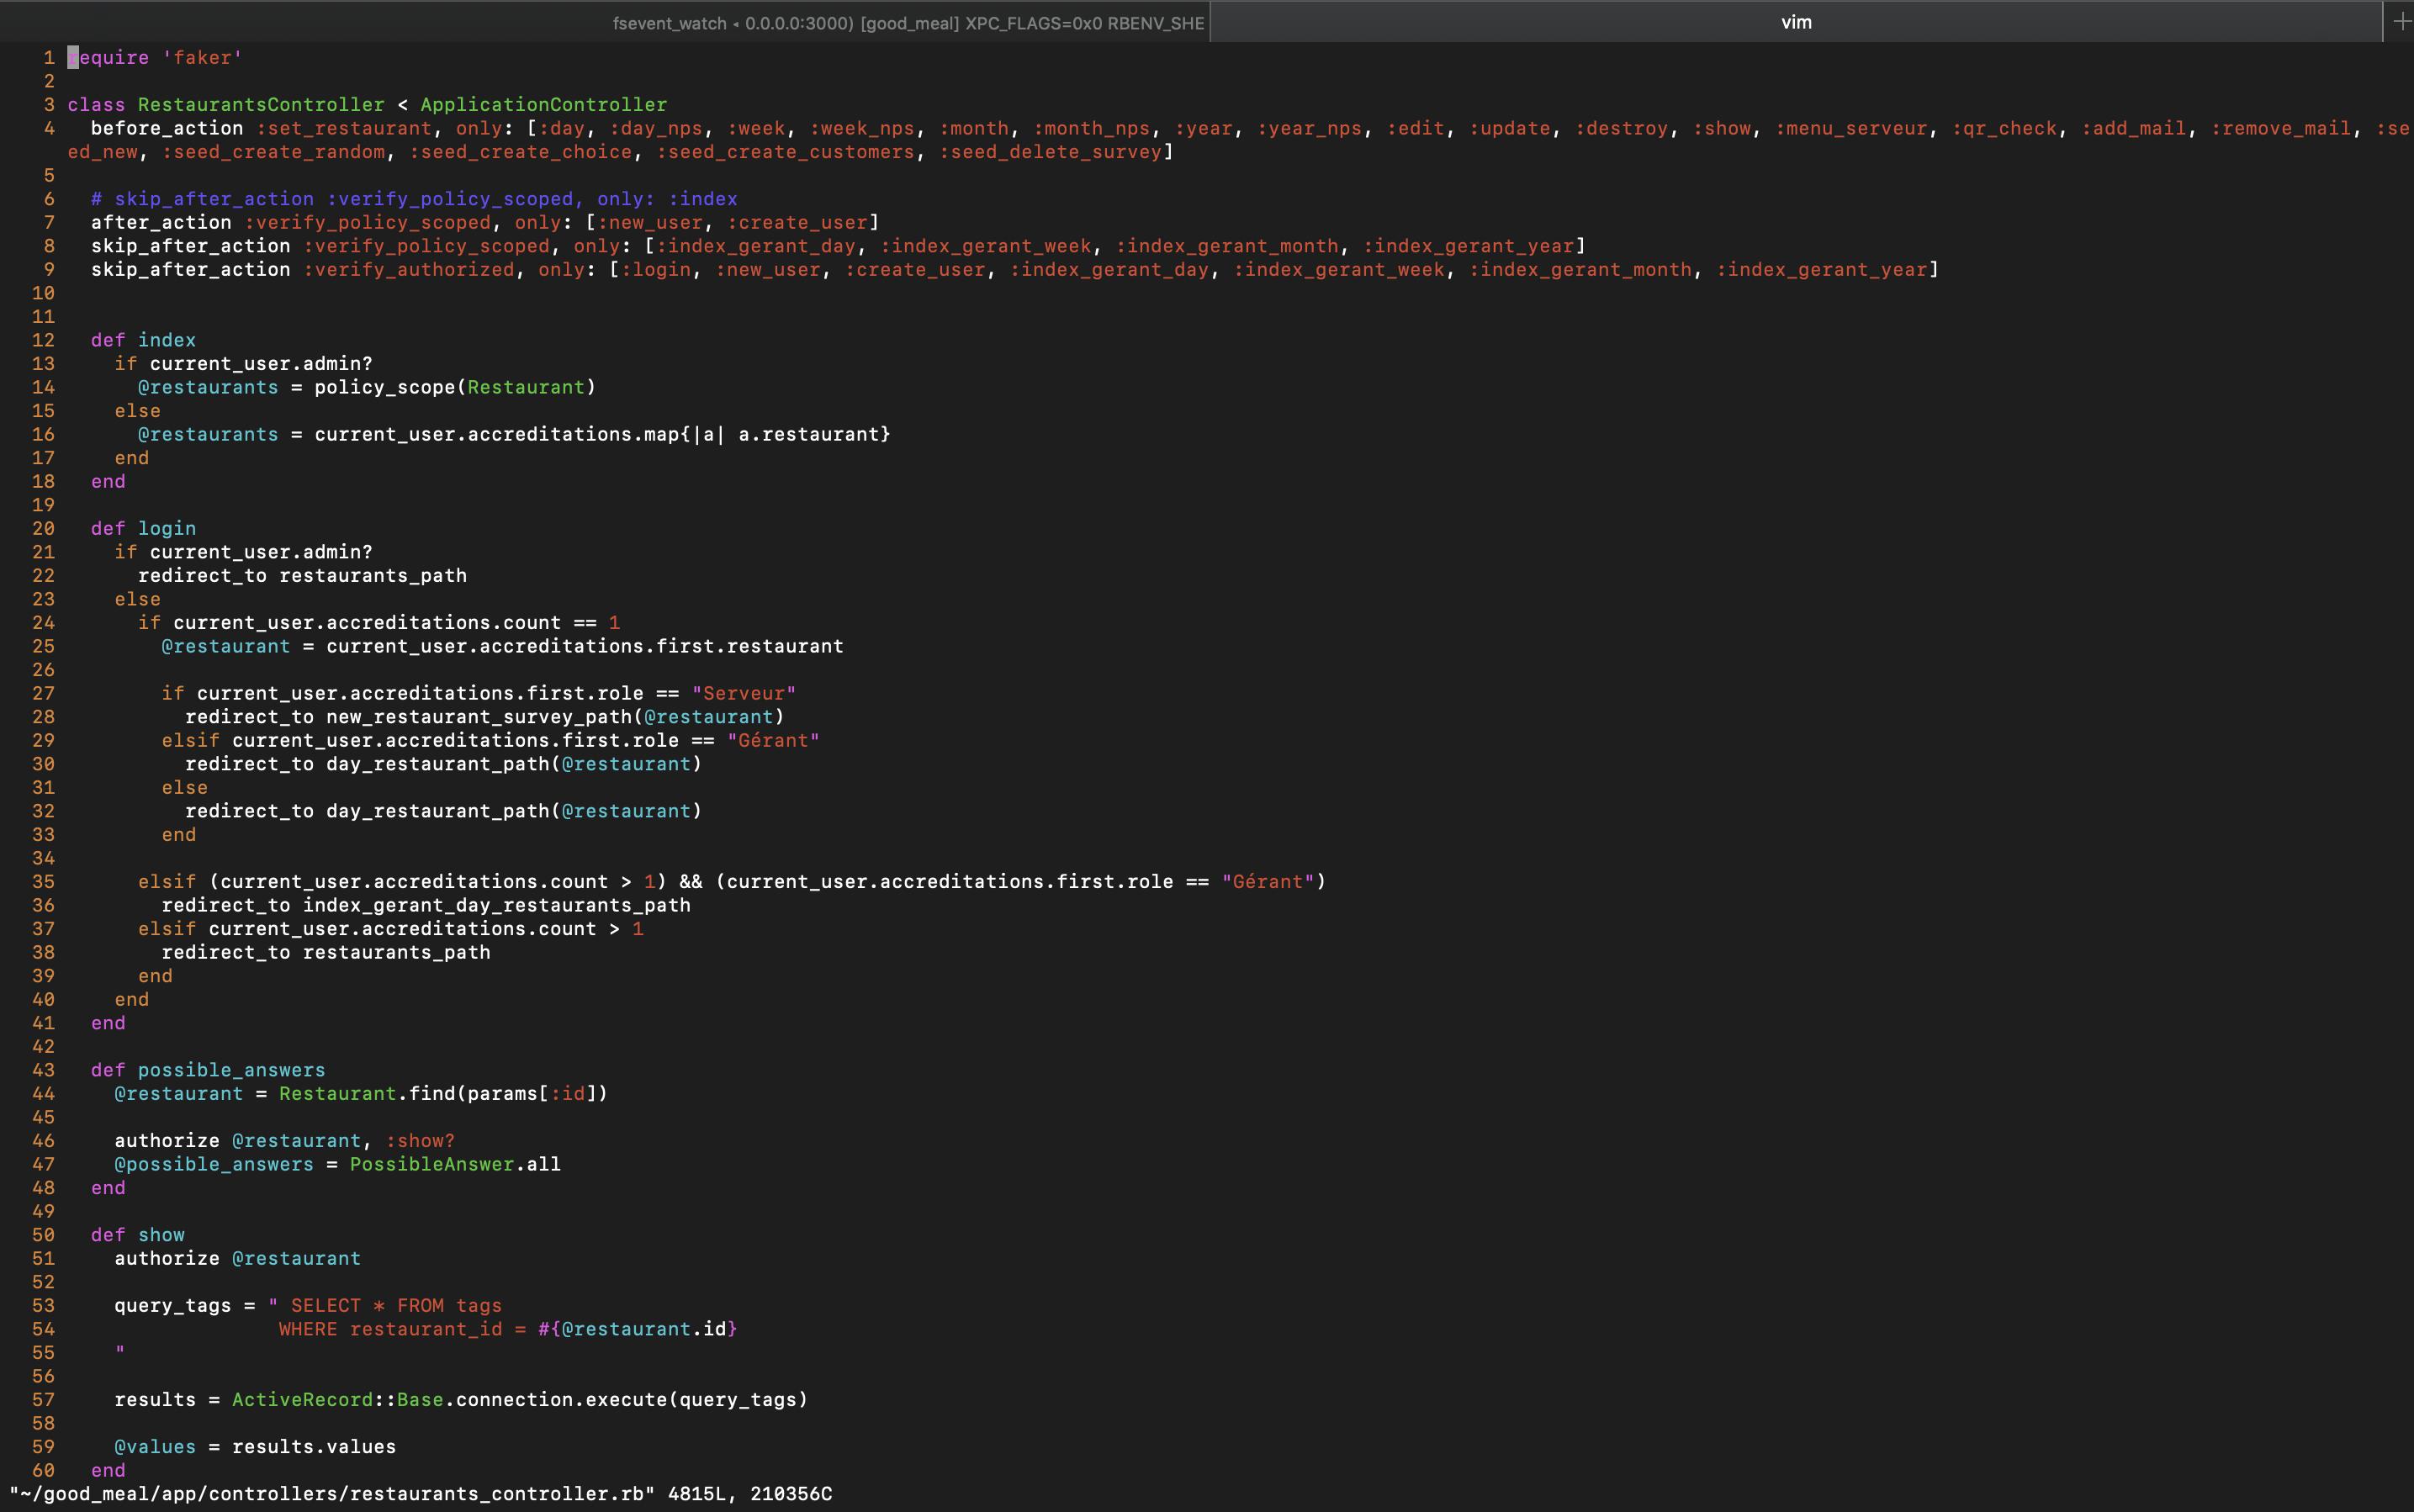The height and width of the screenshot is (1512, 2414).
Task: Click the "Gérant" string literal on line 29
Action: tap(774, 740)
